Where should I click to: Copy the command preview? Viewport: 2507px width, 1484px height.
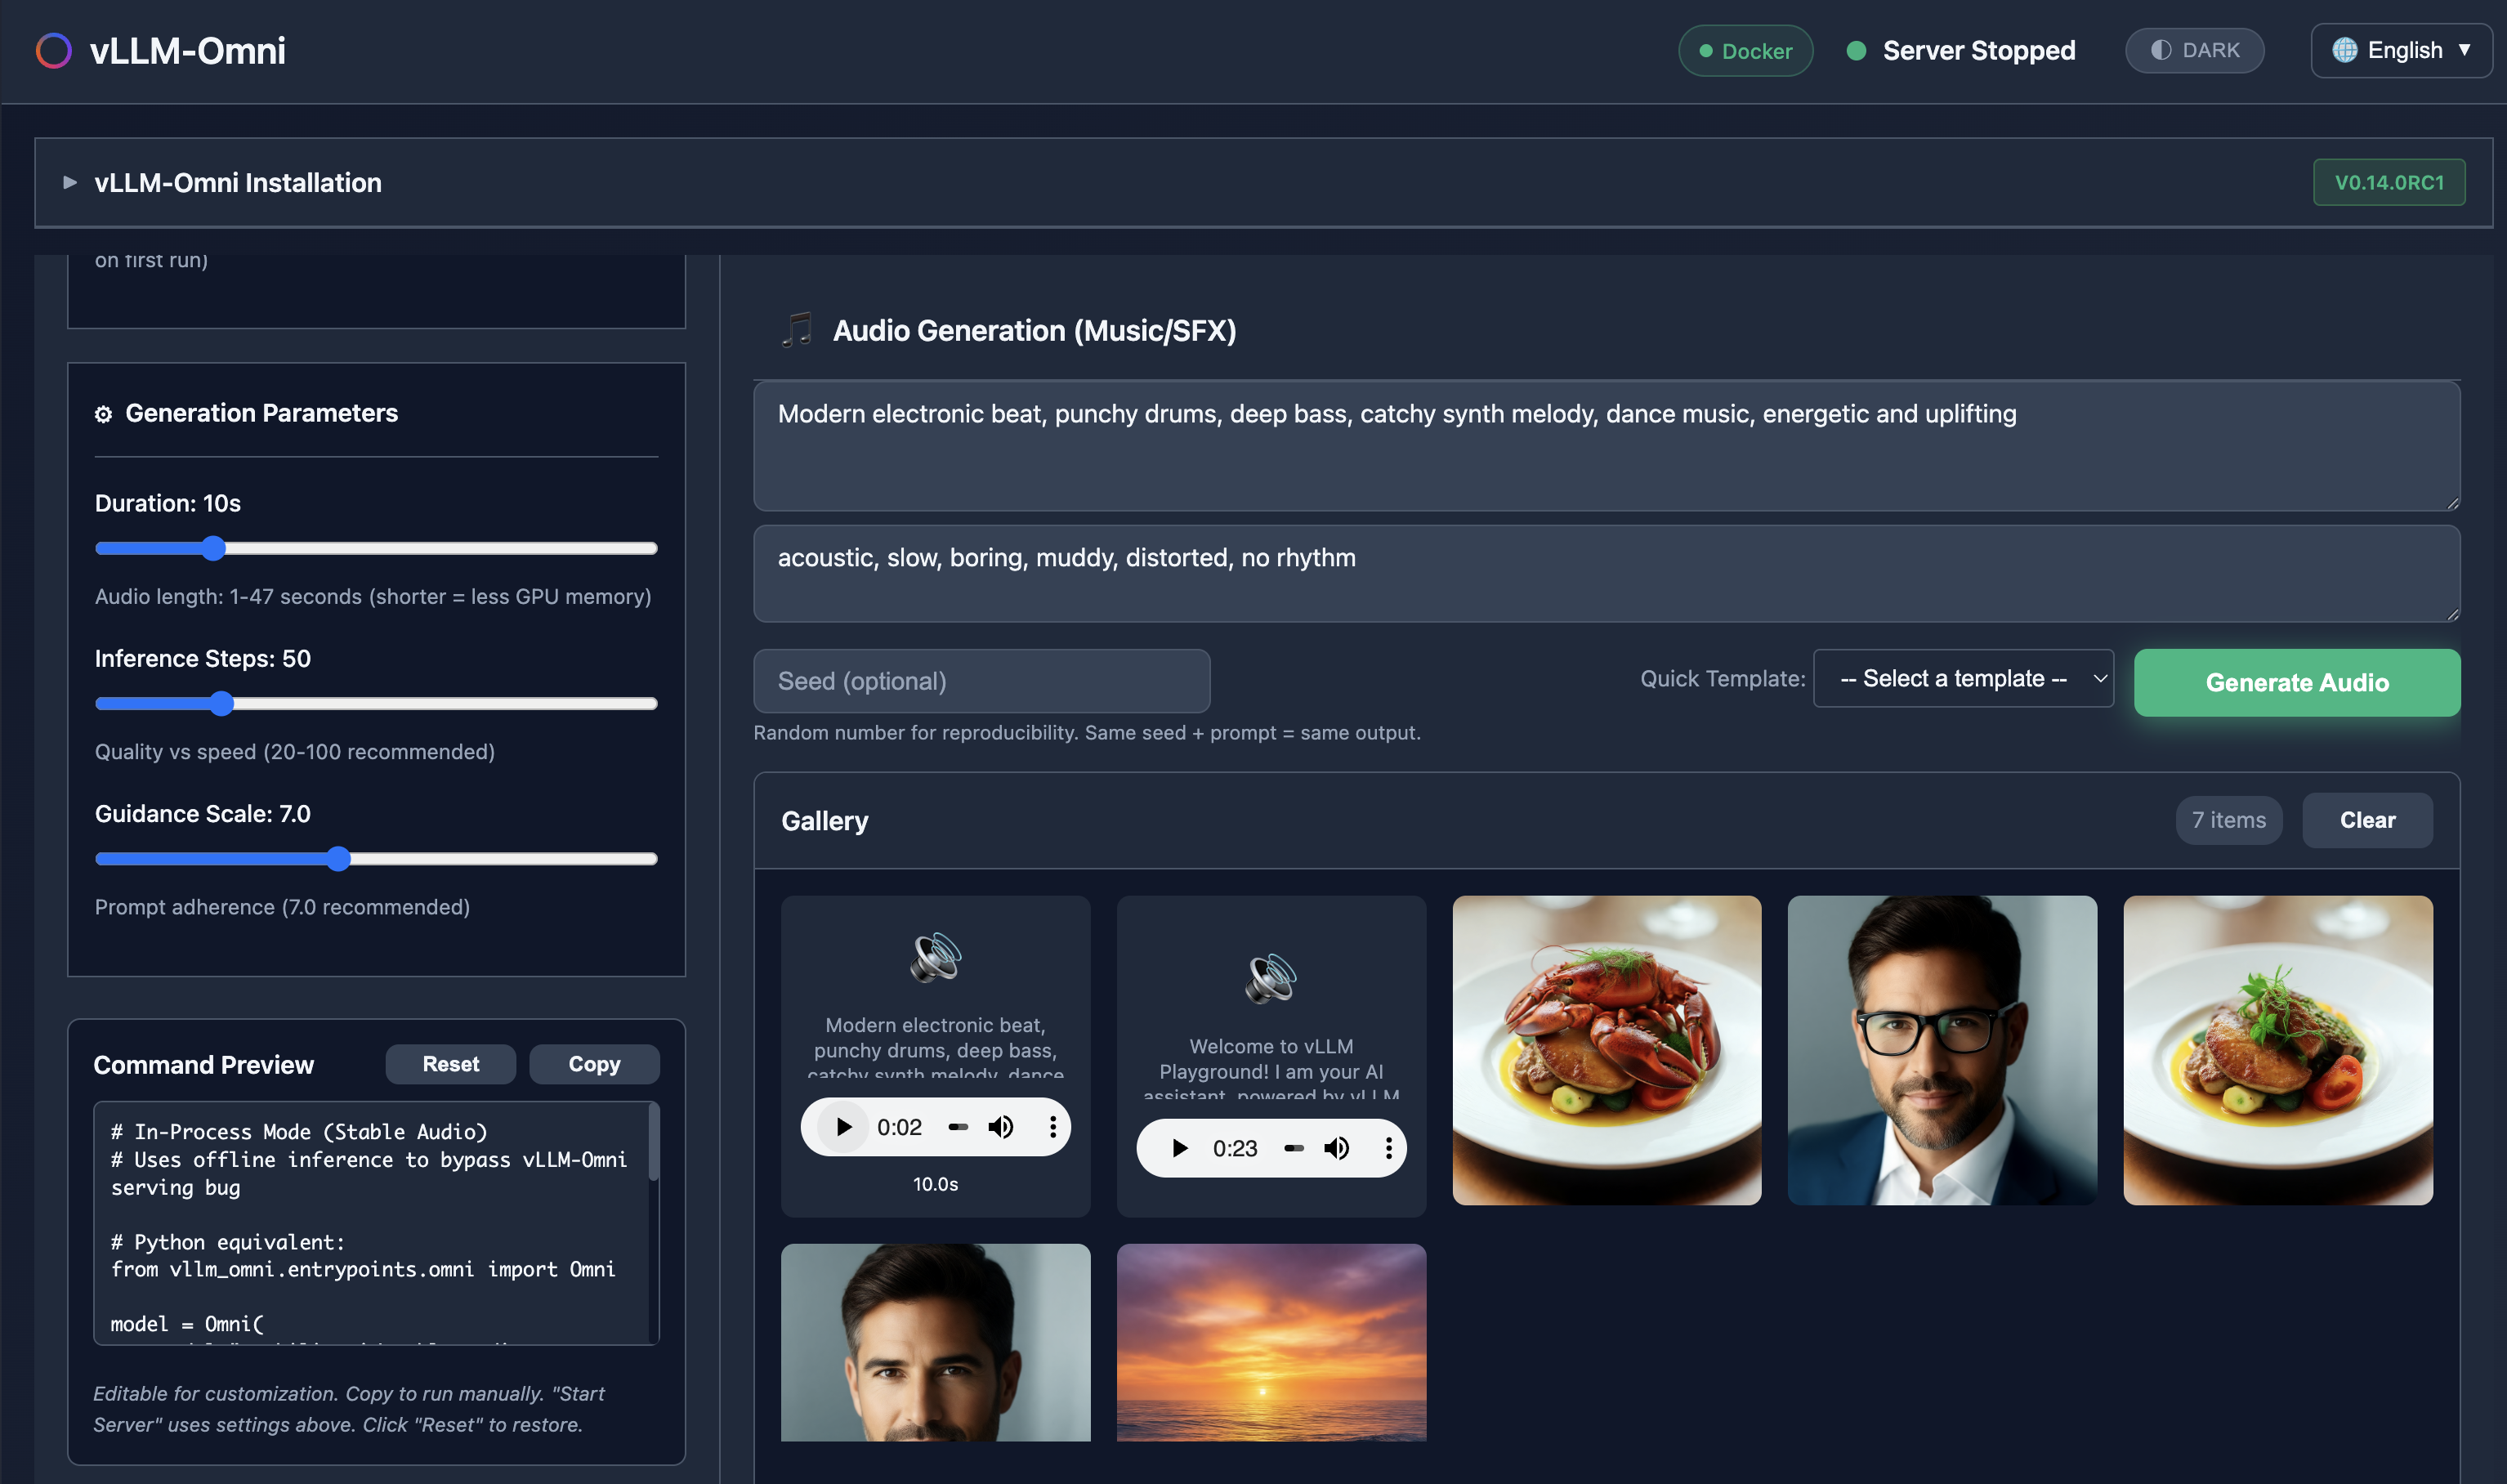click(x=594, y=1064)
